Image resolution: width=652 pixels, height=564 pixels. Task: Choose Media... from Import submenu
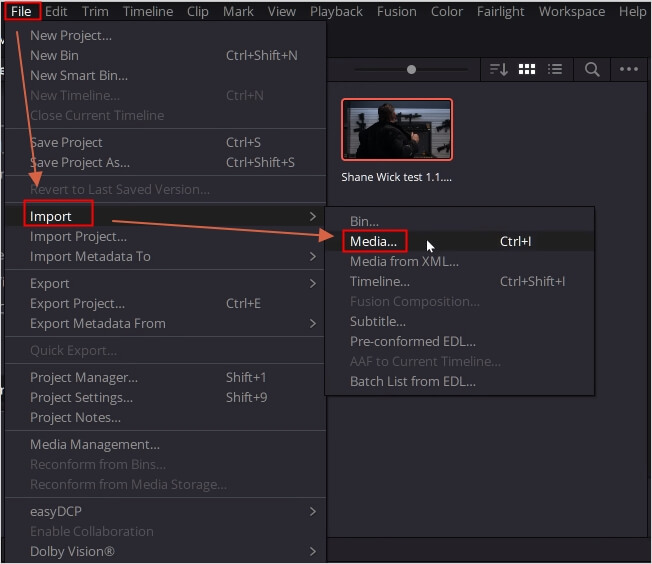(x=373, y=241)
